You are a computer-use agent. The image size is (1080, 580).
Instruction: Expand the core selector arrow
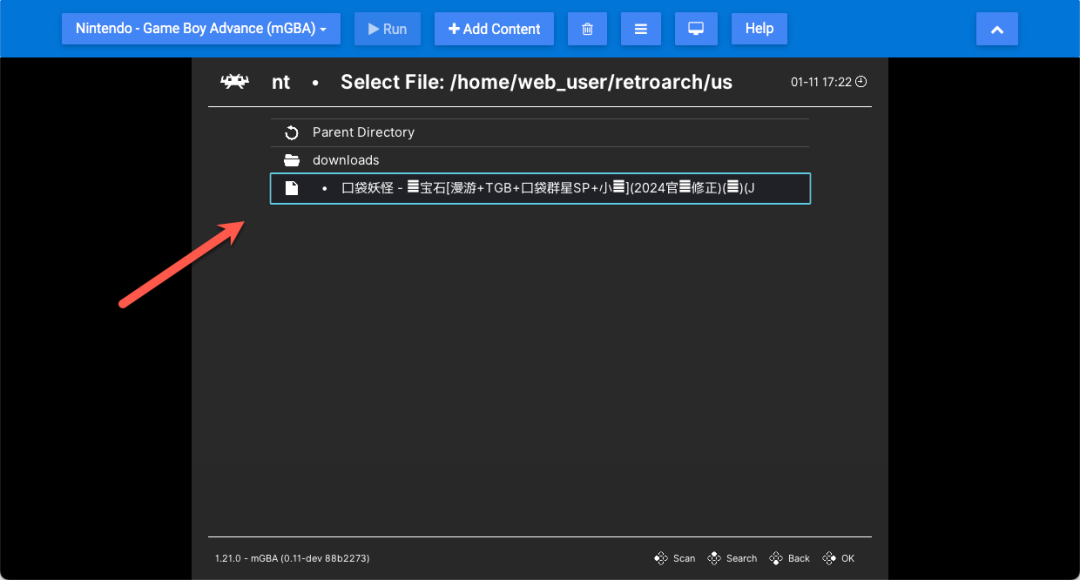[321, 28]
